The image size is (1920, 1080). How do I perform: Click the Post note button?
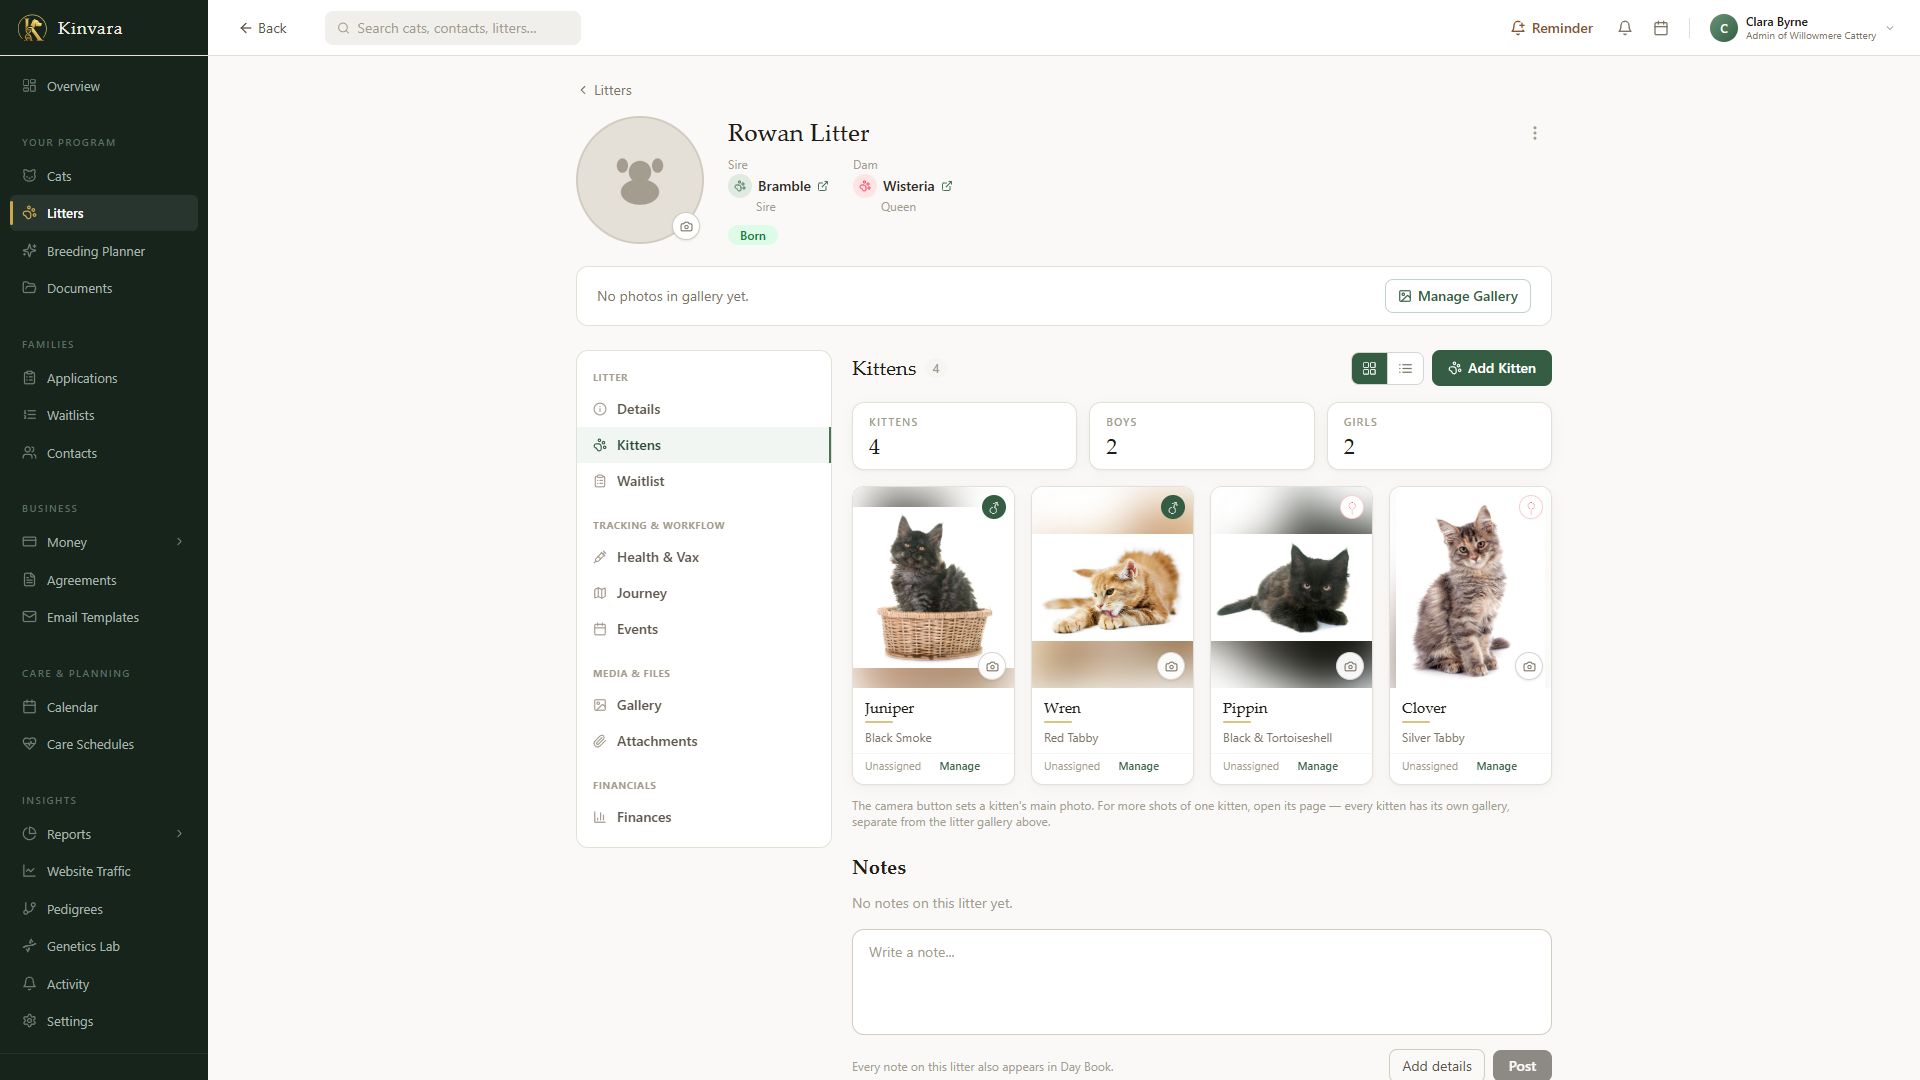click(x=1522, y=1065)
